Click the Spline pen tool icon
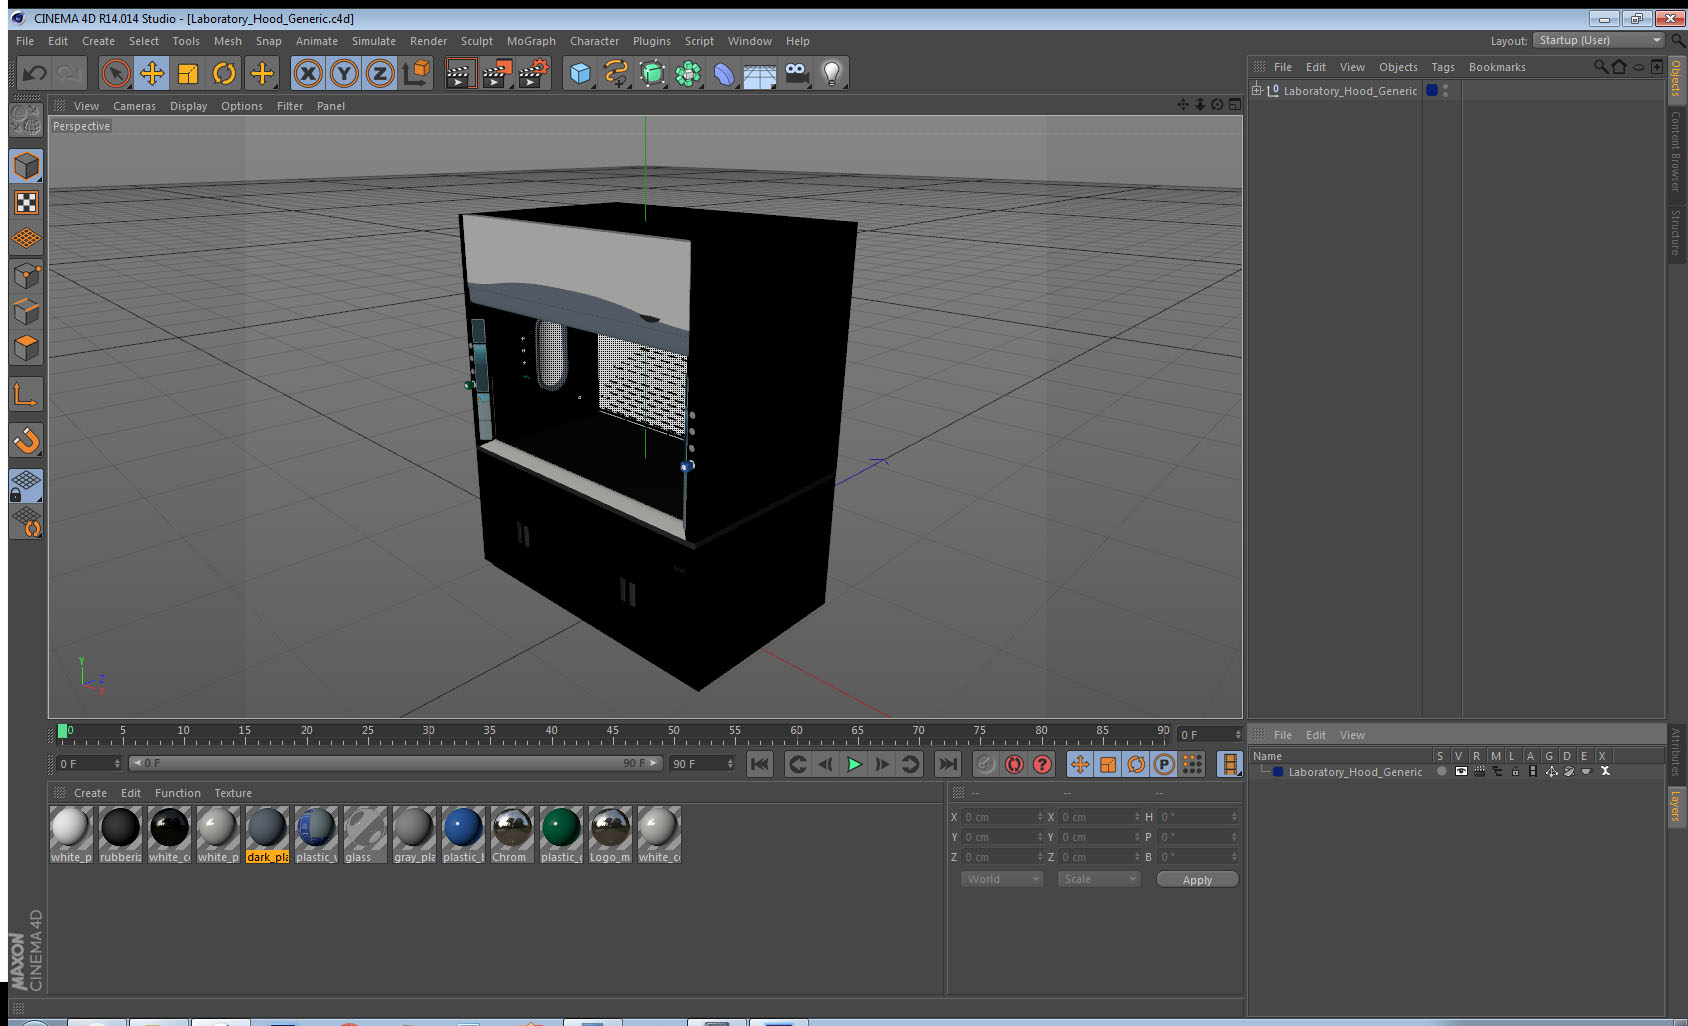The height and width of the screenshot is (1026, 1688). point(616,73)
